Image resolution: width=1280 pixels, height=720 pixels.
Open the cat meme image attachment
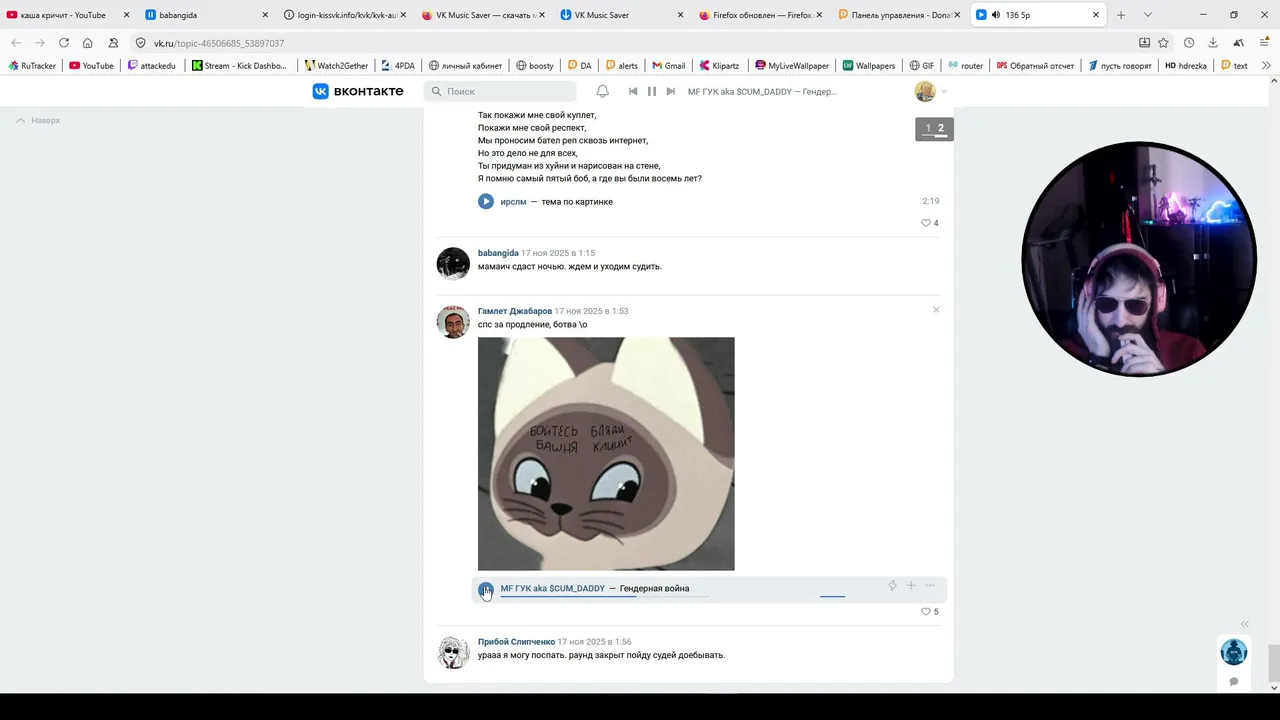[x=606, y=454]
